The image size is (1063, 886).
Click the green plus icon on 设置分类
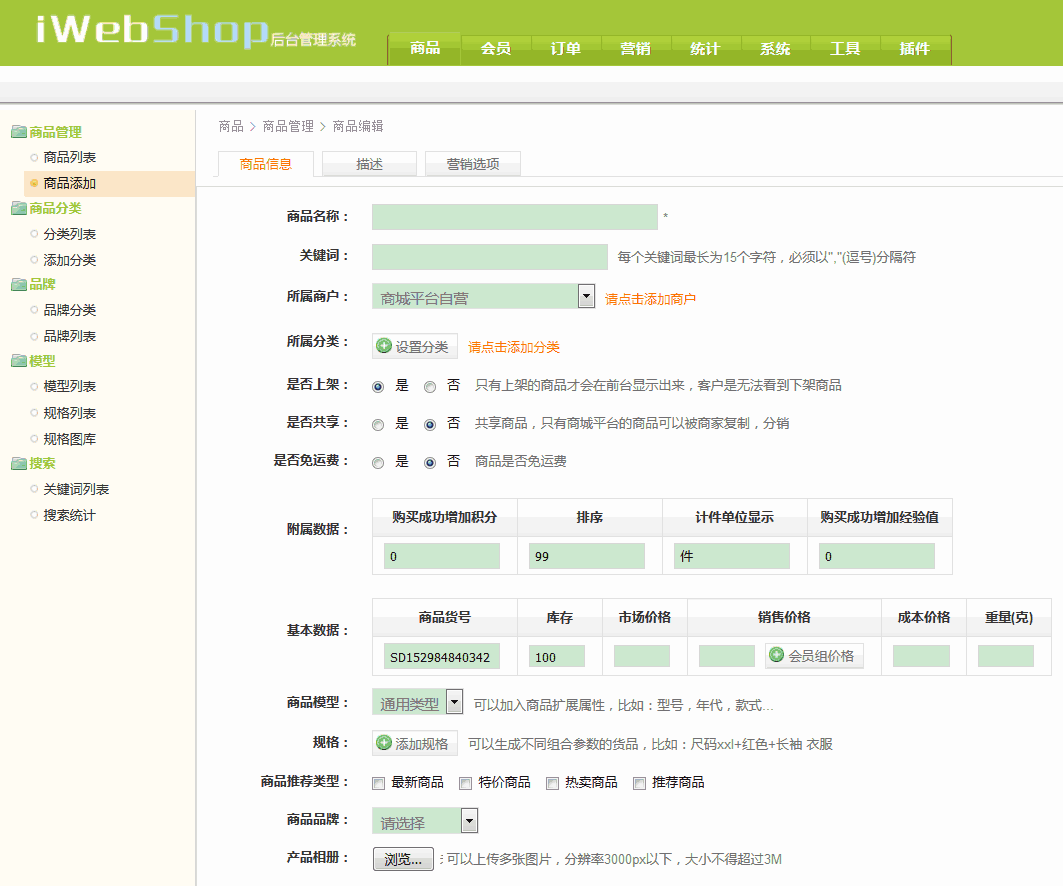384,346
